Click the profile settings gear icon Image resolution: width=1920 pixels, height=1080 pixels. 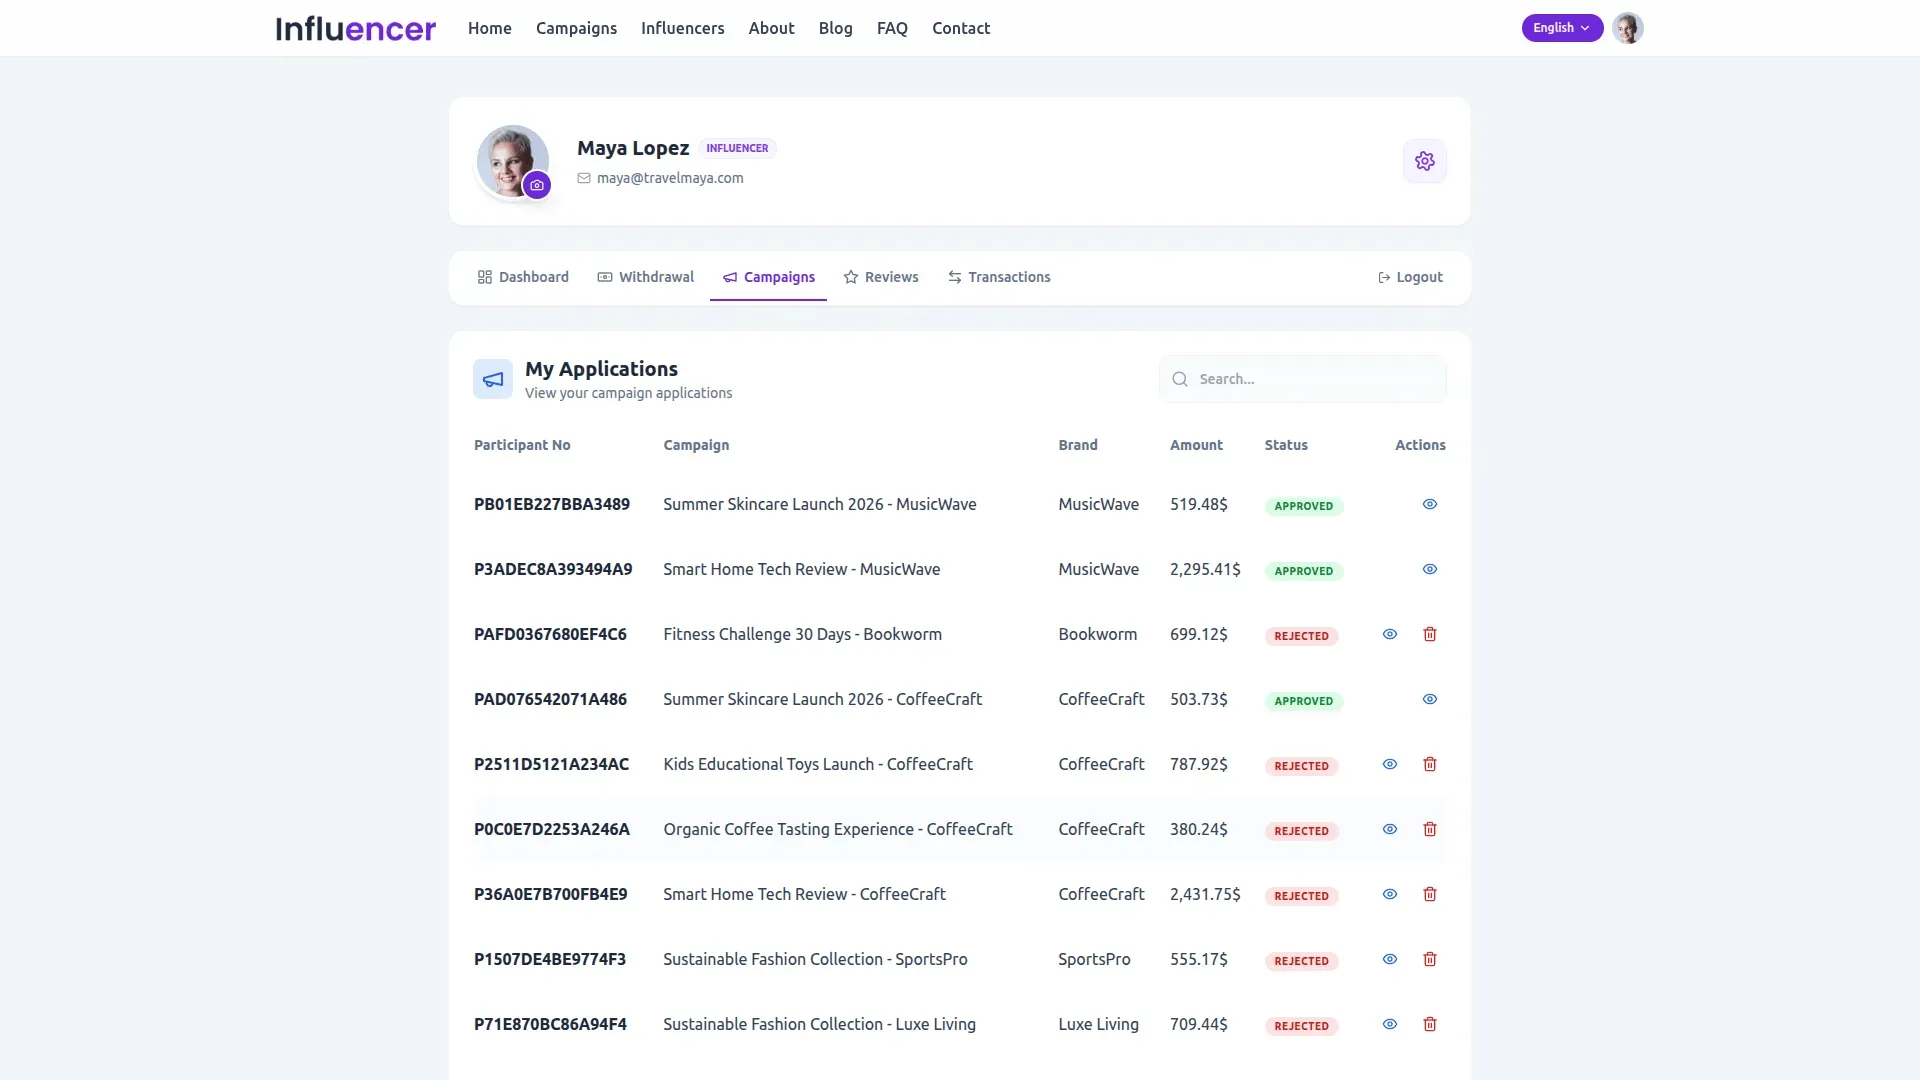[1424, 161]
